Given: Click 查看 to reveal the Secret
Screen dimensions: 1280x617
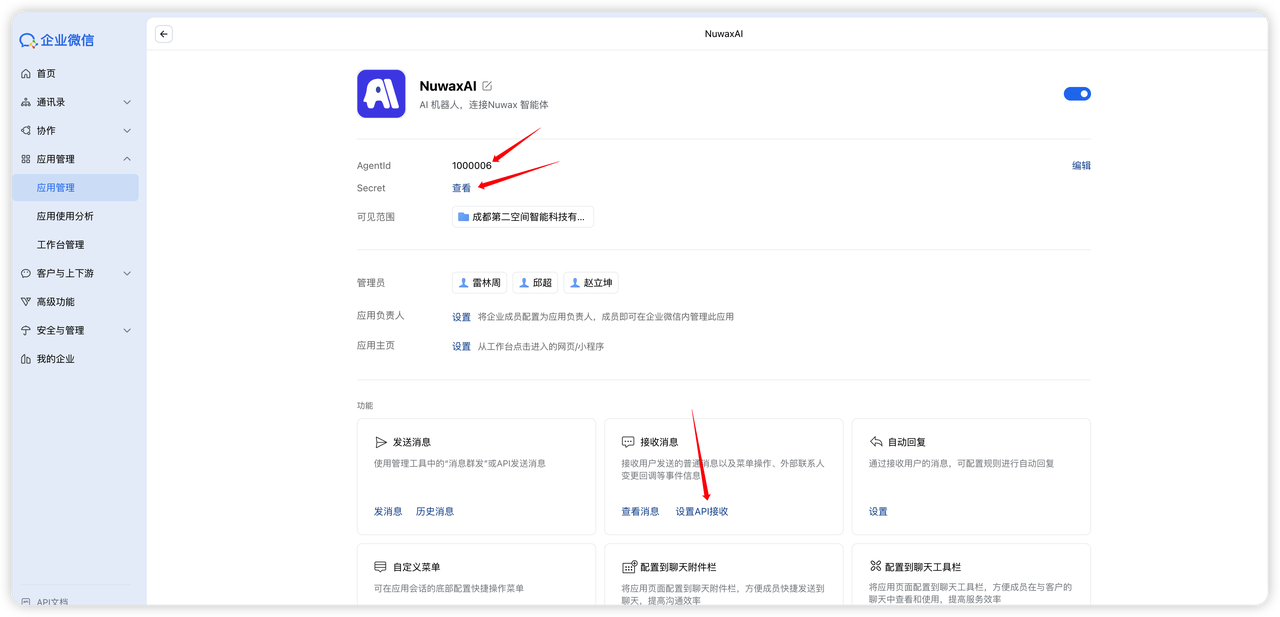Looking at the screenshot, I should [x=461, y=188].
